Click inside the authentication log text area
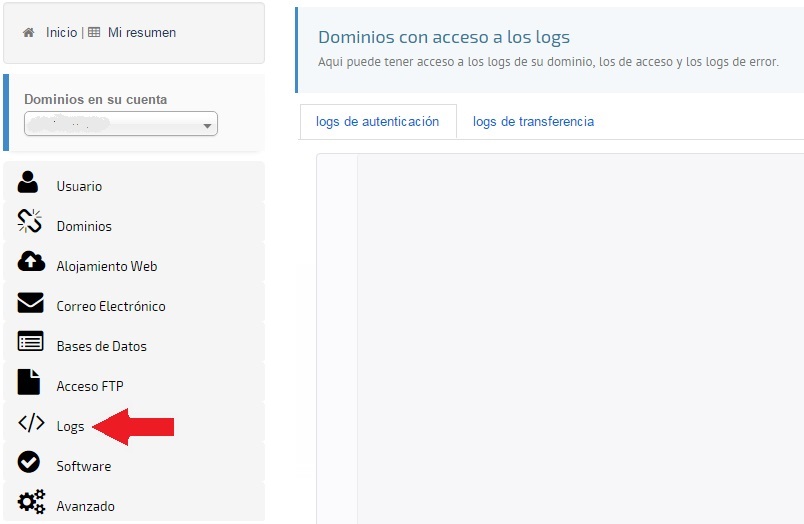Screen dimensions: 804x524 click(580, 330)
